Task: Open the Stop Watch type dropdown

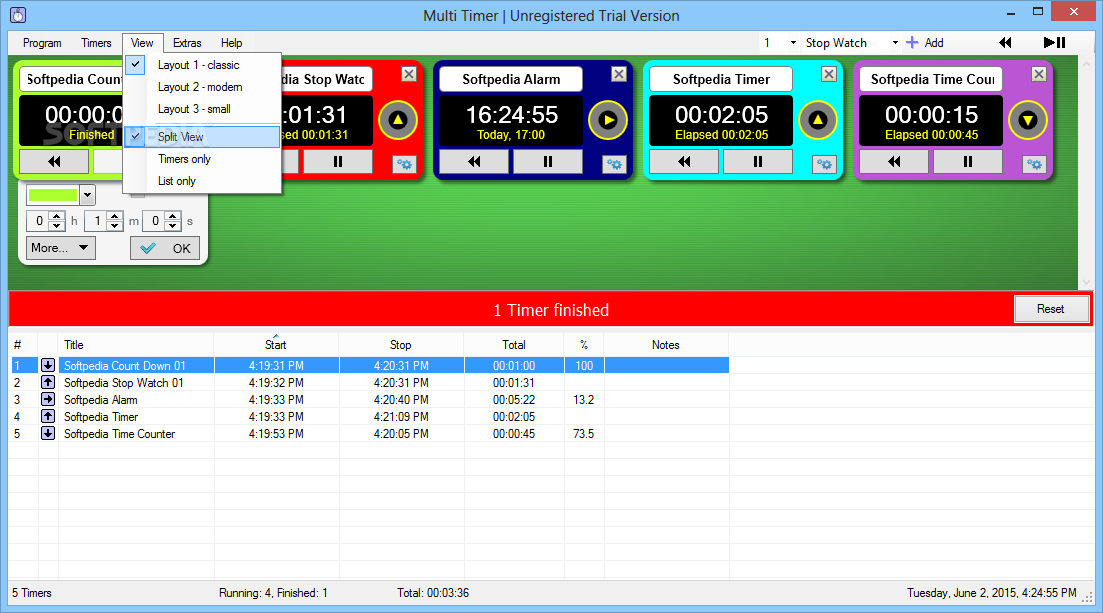Action: click(895, 43)
